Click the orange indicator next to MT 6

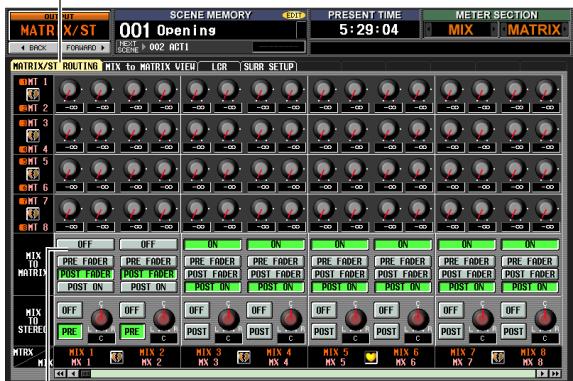click(23, 188)
